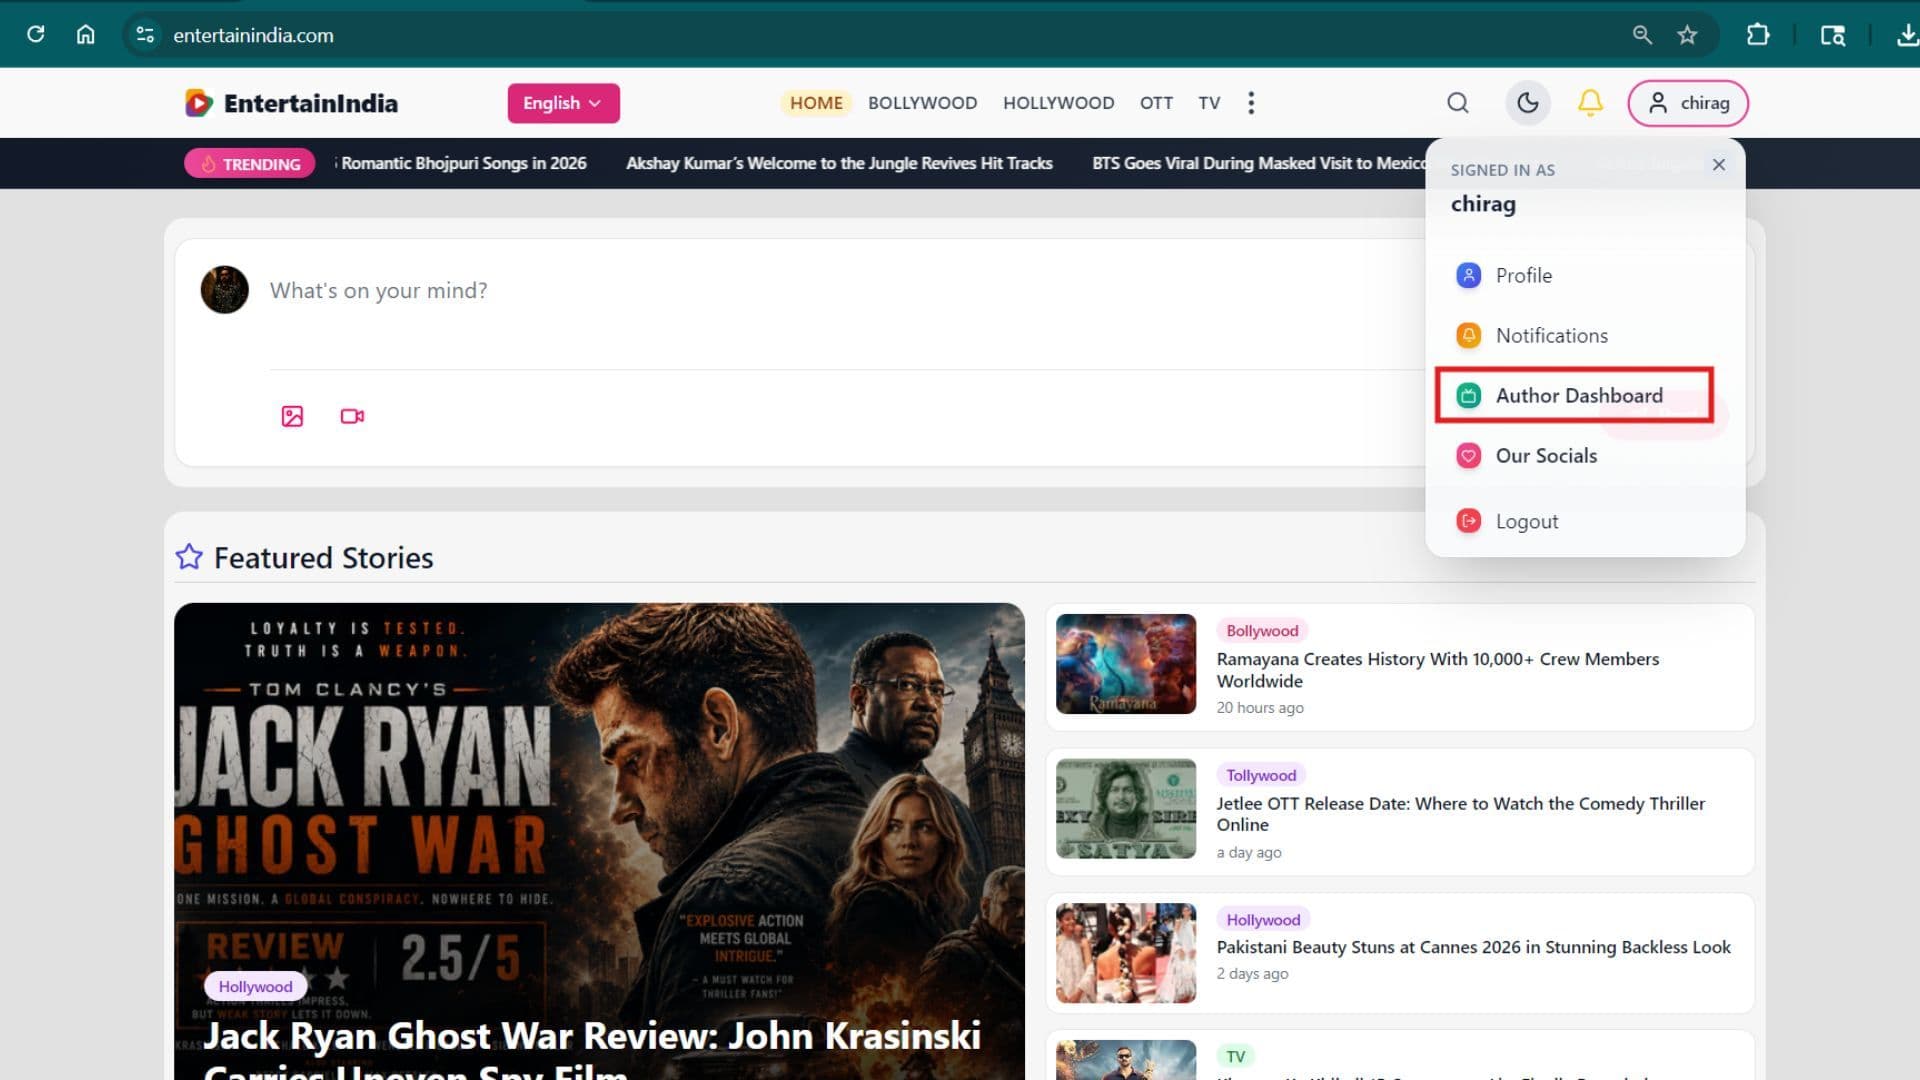
Task: Open the Romantic Bhojpuri Songs in 2026 headline
Action: 463,163
